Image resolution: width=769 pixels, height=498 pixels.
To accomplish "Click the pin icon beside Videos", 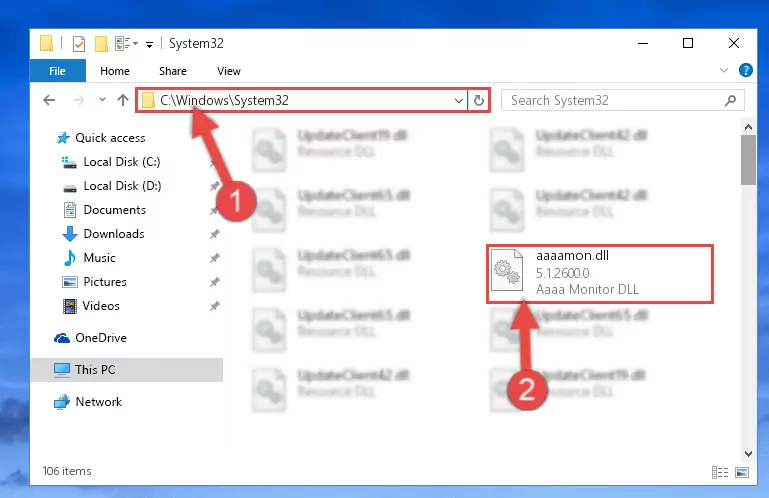I will [214, 306].
